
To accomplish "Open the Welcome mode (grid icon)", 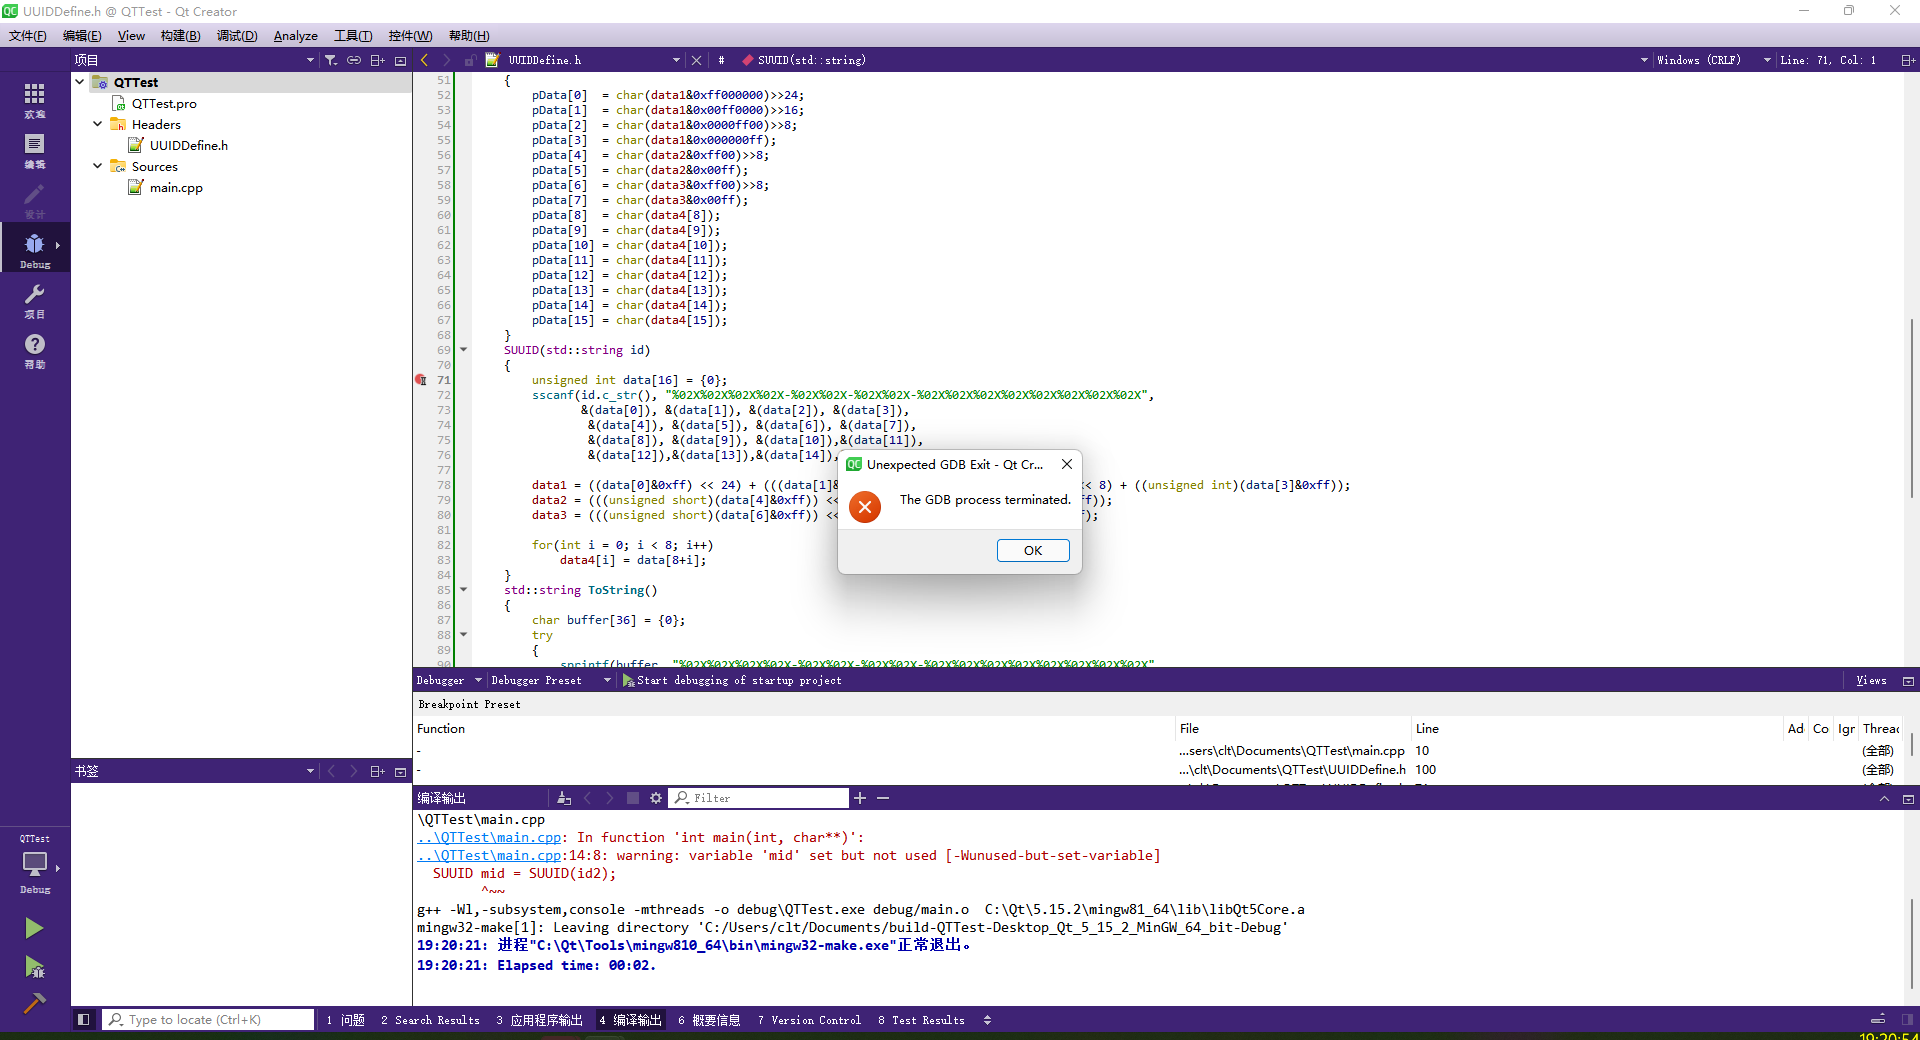I will coord(35,98).
